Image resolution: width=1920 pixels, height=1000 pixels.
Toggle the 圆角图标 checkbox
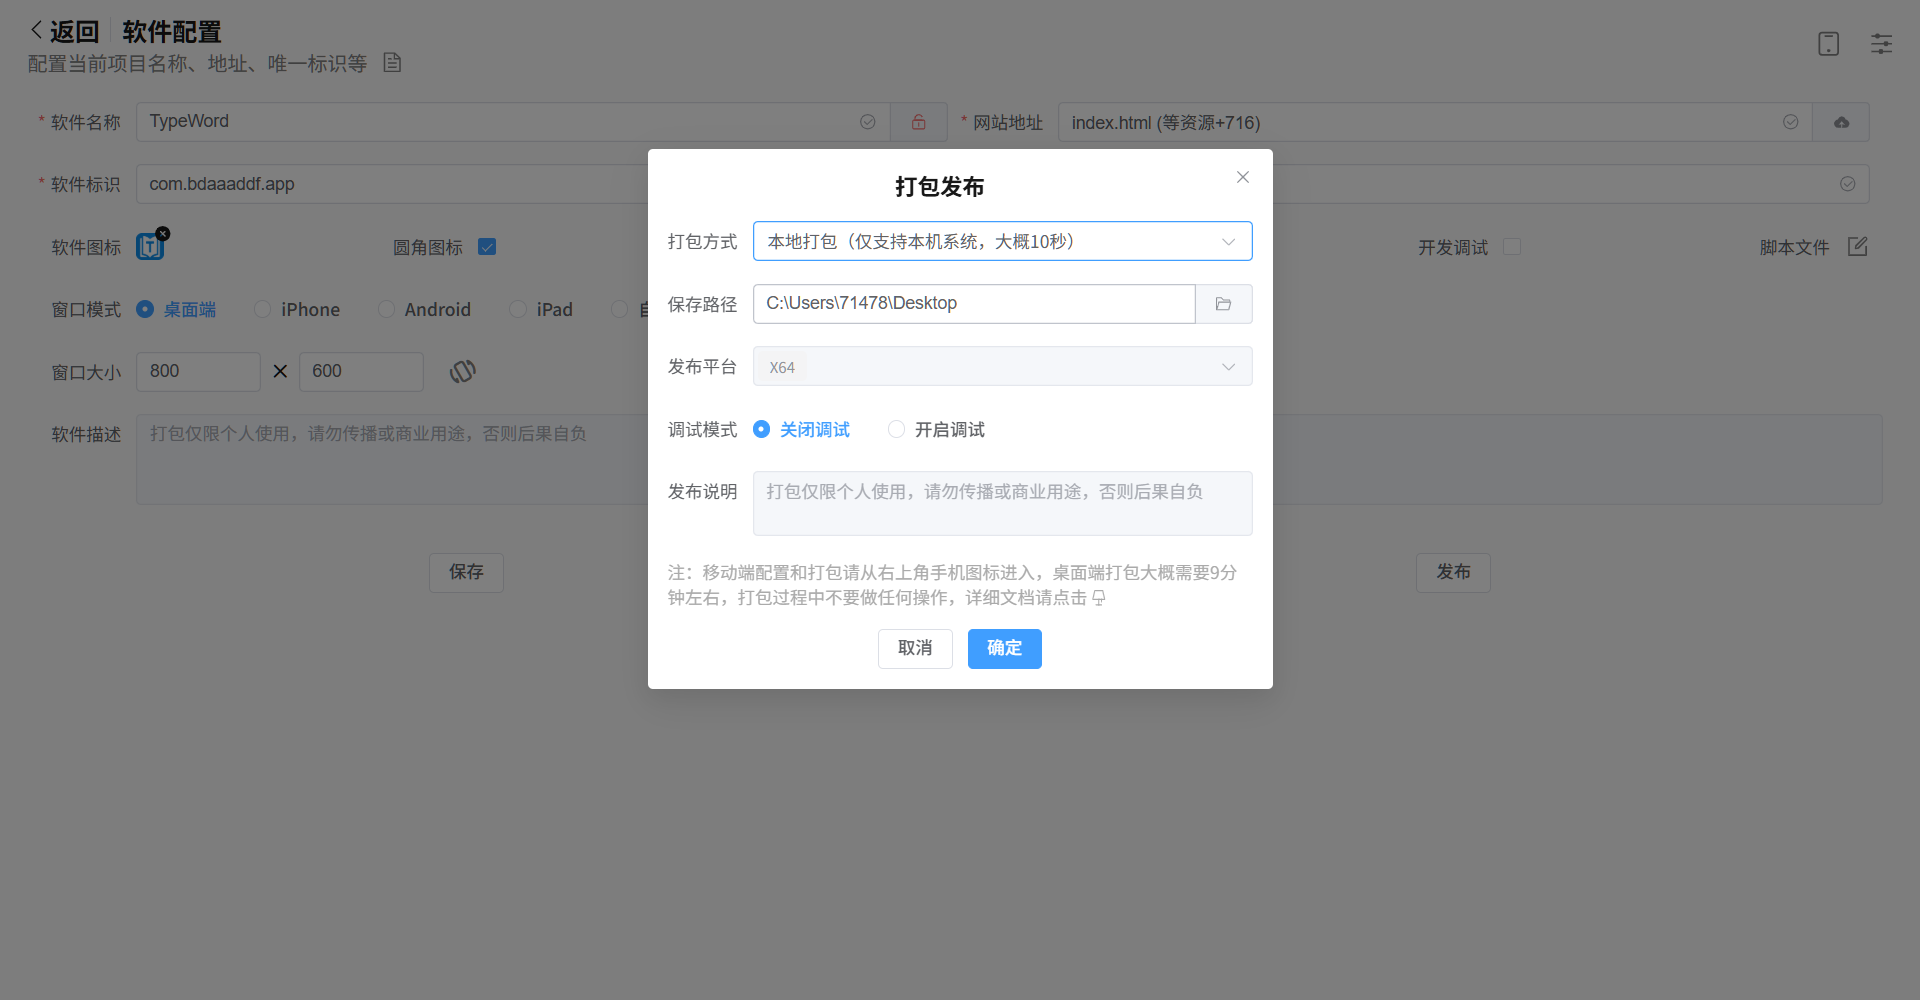(x=487, y=247)
